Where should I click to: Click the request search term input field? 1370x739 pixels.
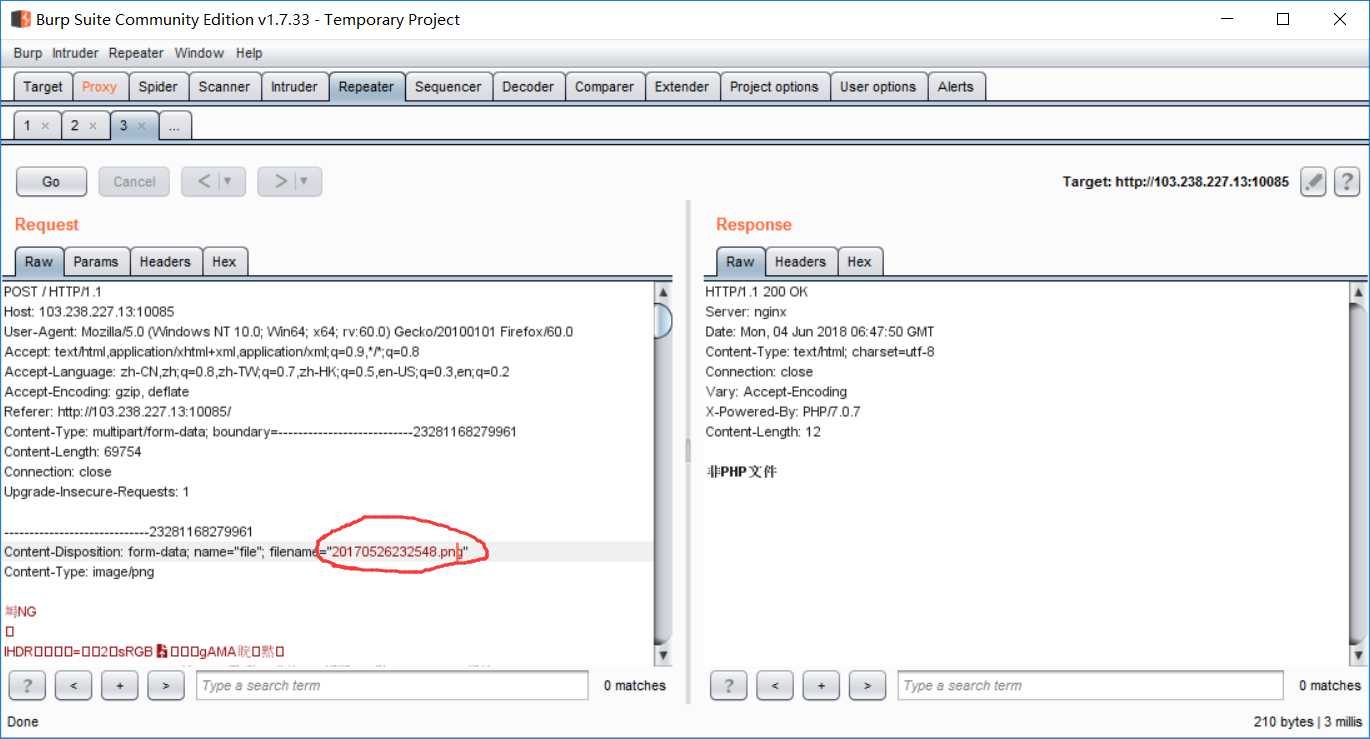tap(392, 685)
